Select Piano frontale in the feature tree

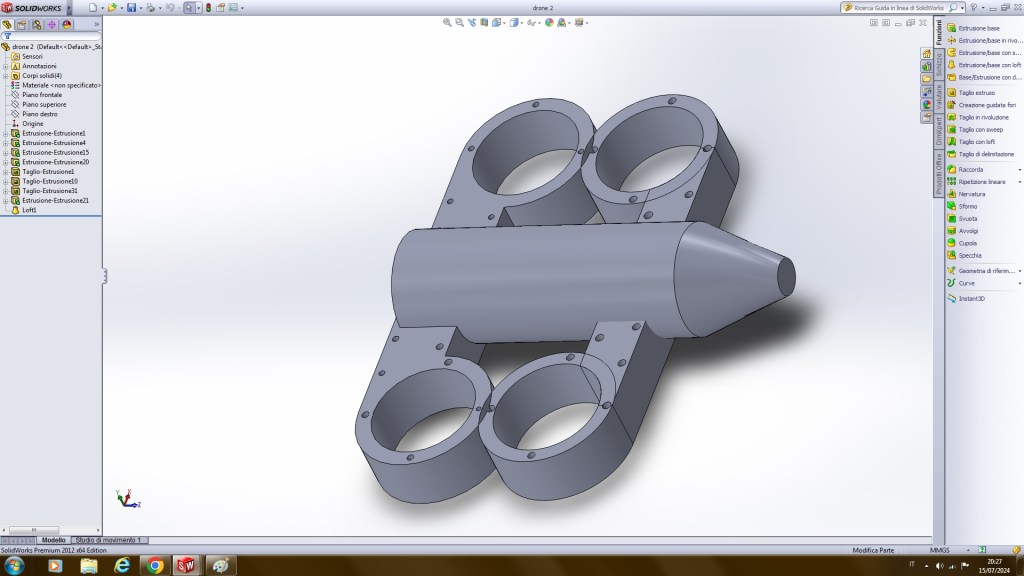[42, 95]
